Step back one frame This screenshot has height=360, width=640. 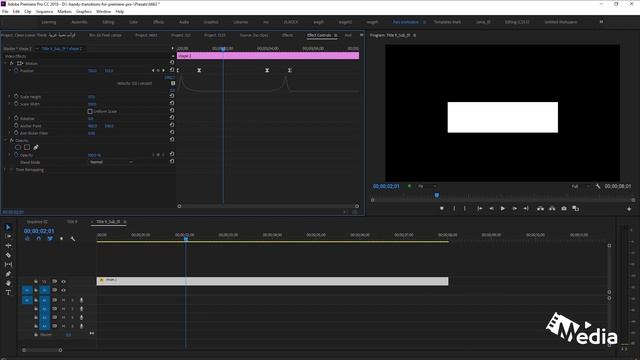click(x=491, y=209)
